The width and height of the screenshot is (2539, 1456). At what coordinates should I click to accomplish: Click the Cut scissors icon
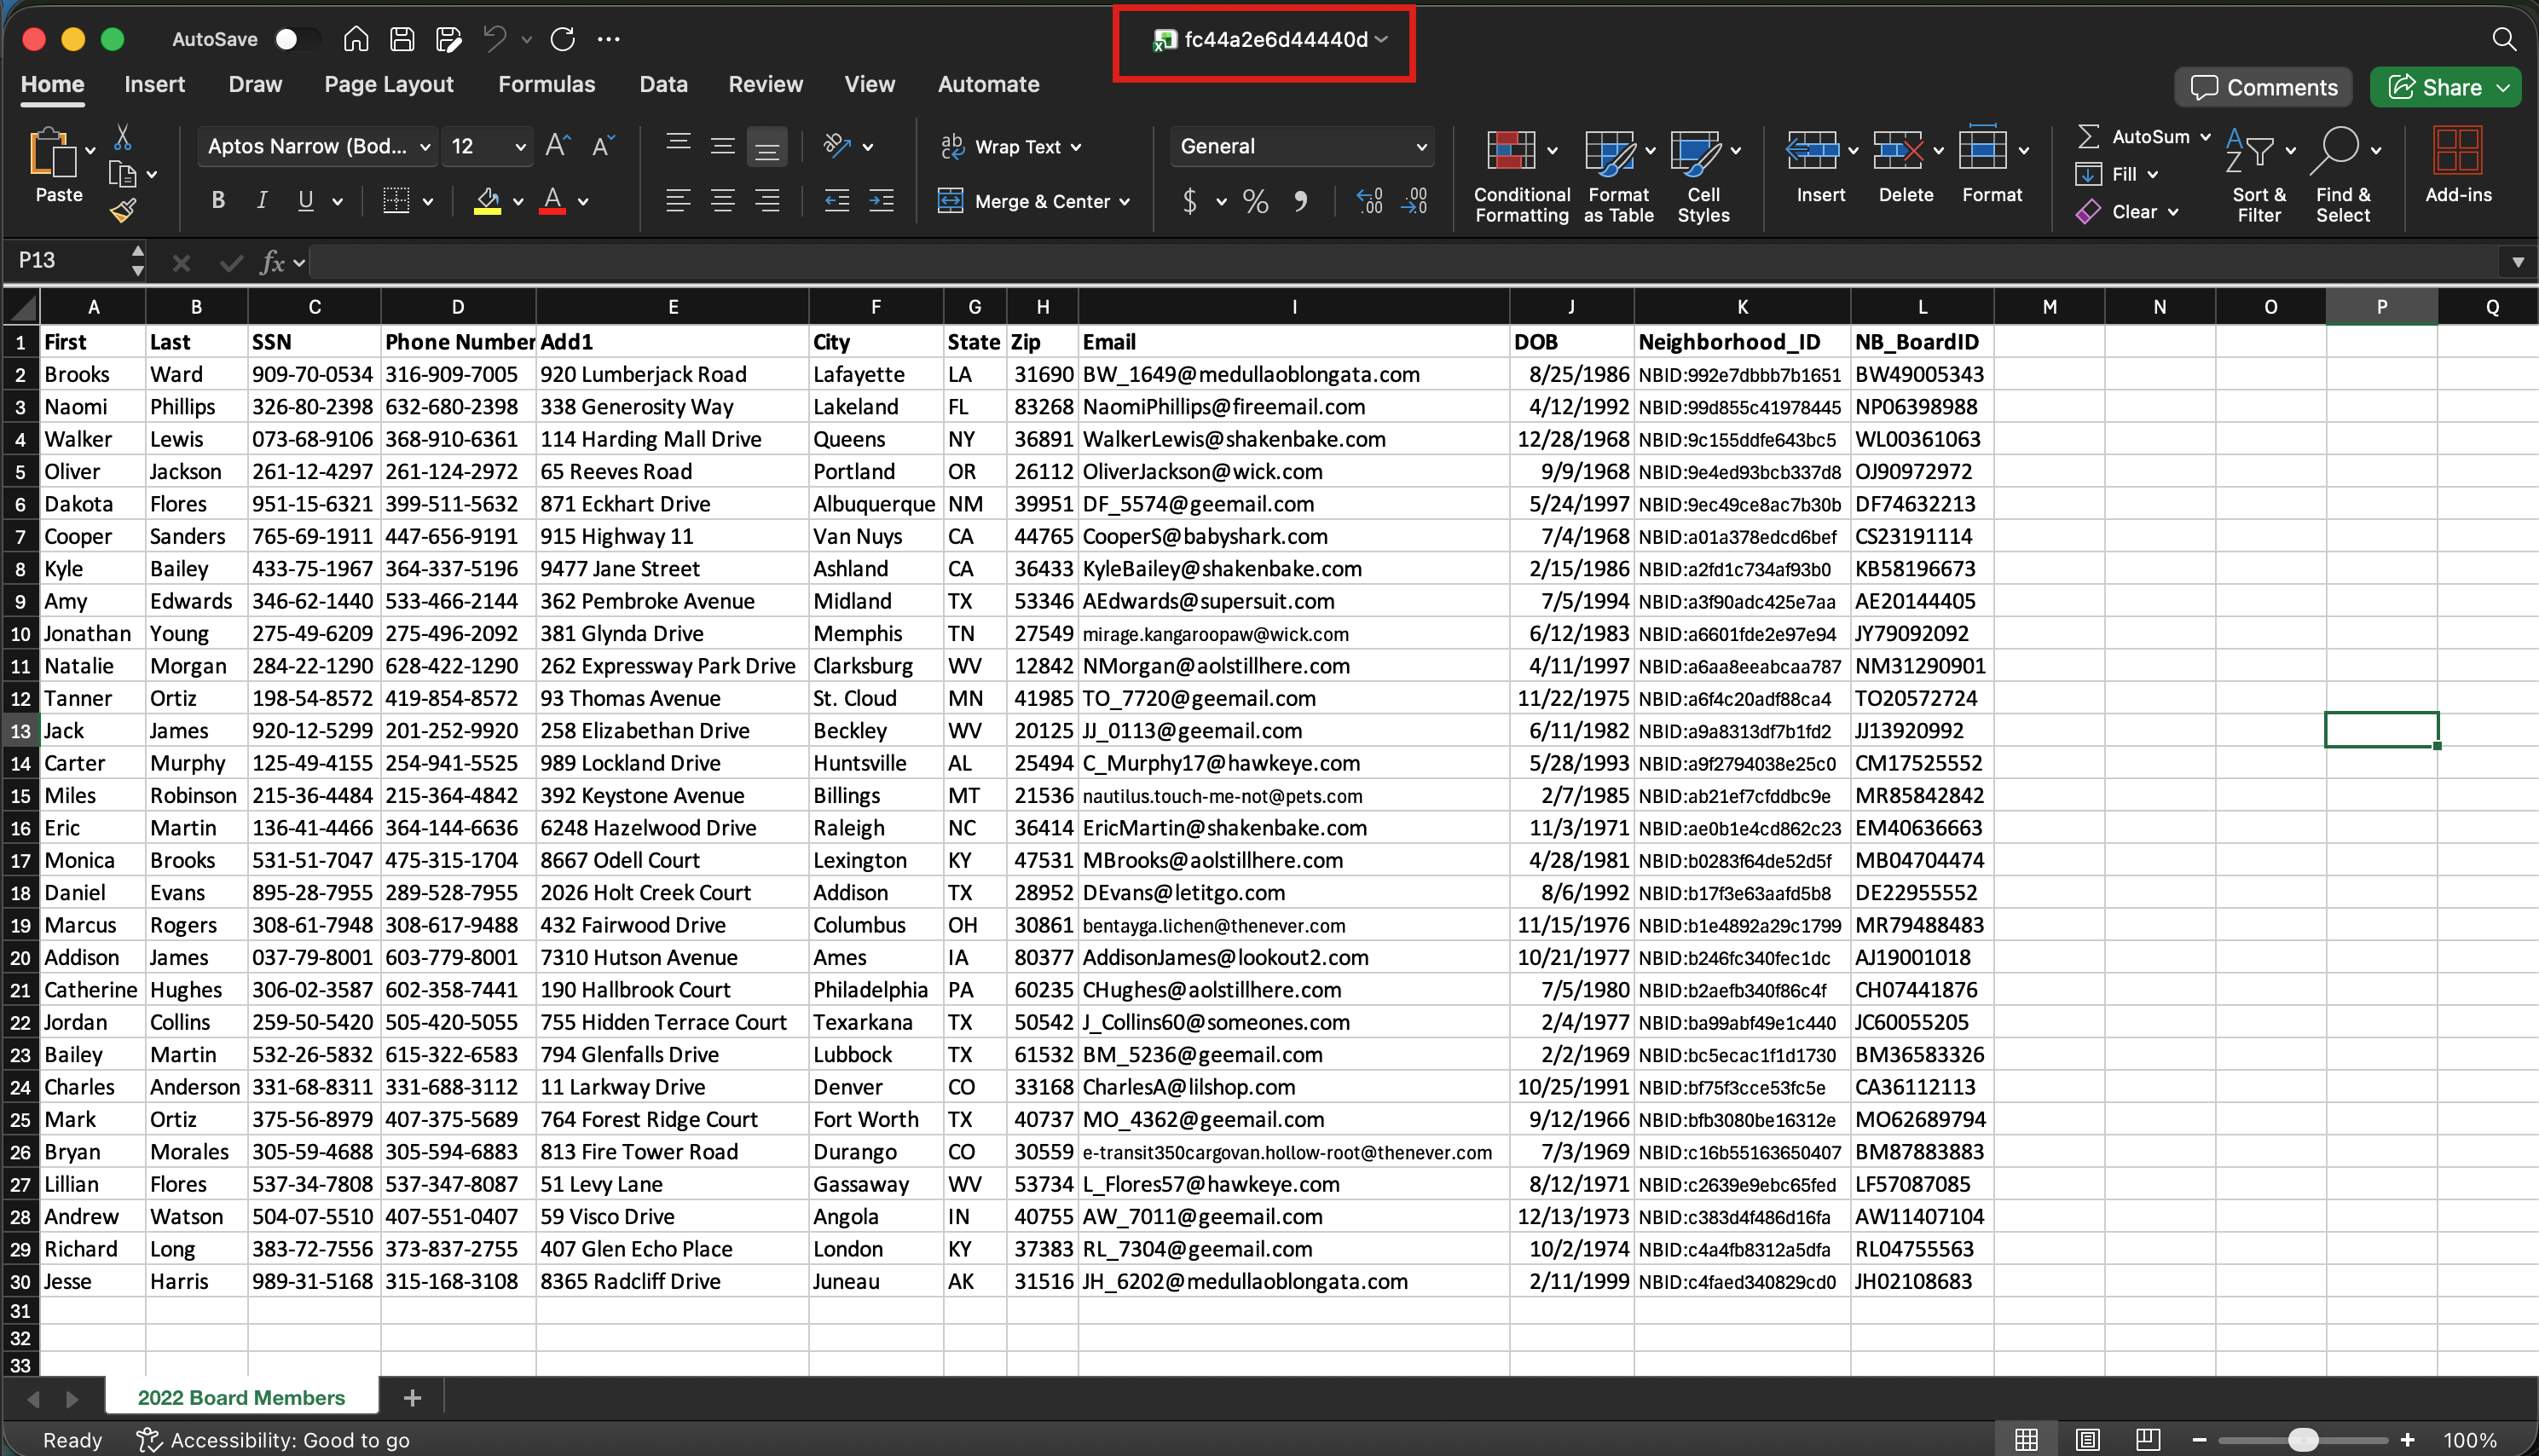pos(122,137)
